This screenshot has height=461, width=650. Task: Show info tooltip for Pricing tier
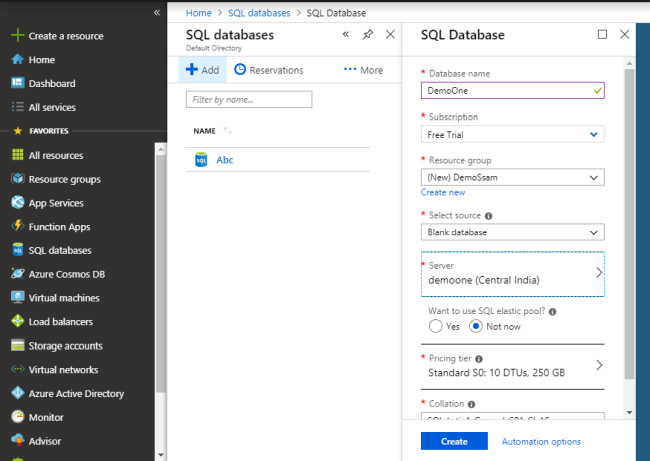pos(479,359)
